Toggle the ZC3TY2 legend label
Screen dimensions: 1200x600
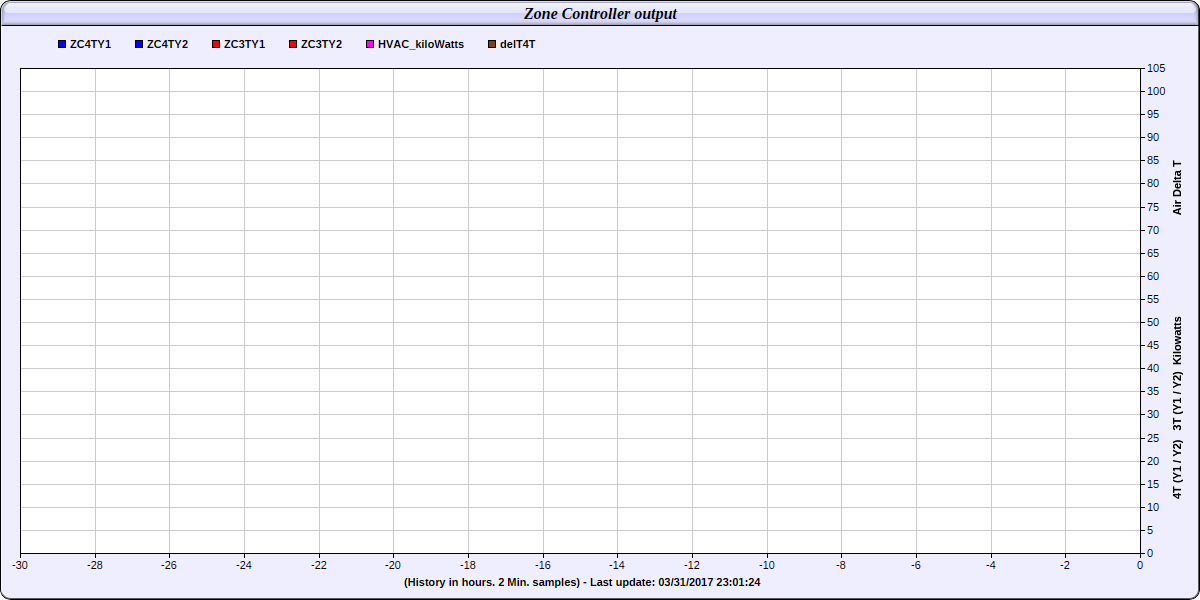pyautogui.click(x=321, y=45)
